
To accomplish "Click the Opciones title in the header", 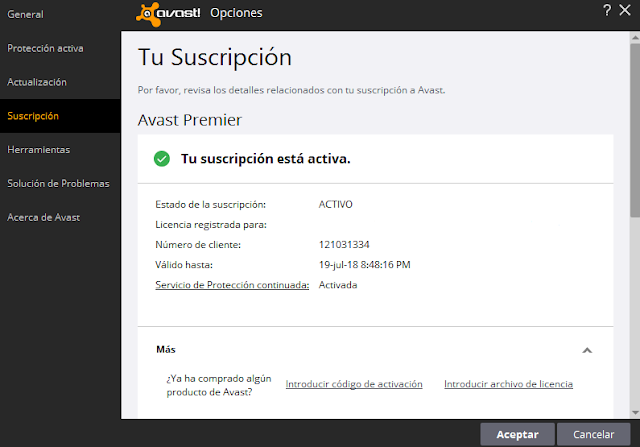I will coord(236,13).
